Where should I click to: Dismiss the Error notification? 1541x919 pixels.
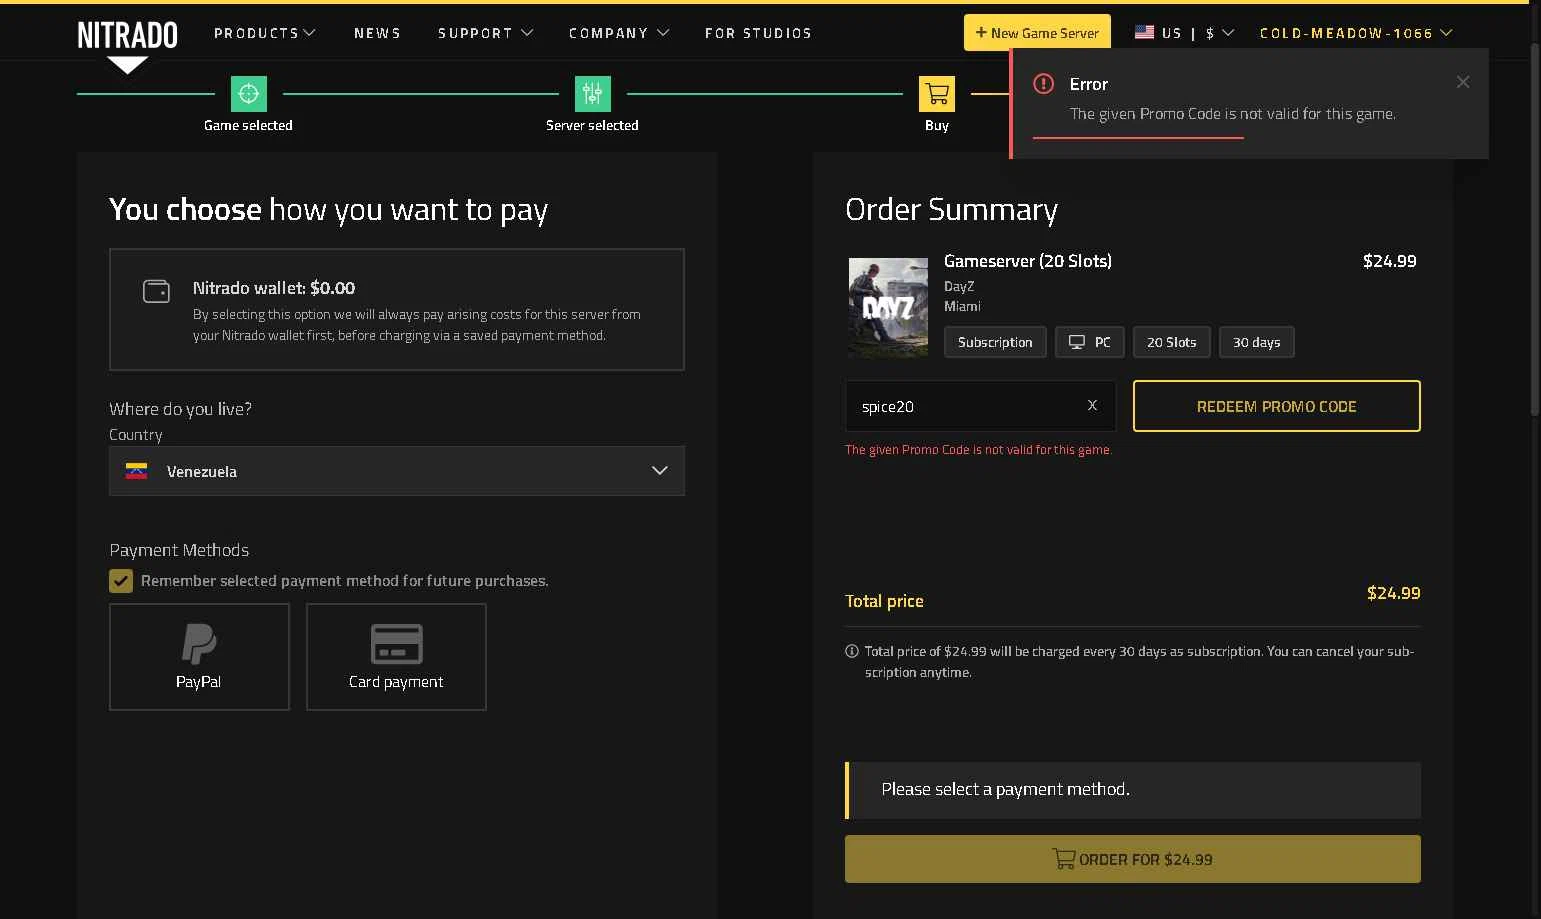[x=1463, y=82]
